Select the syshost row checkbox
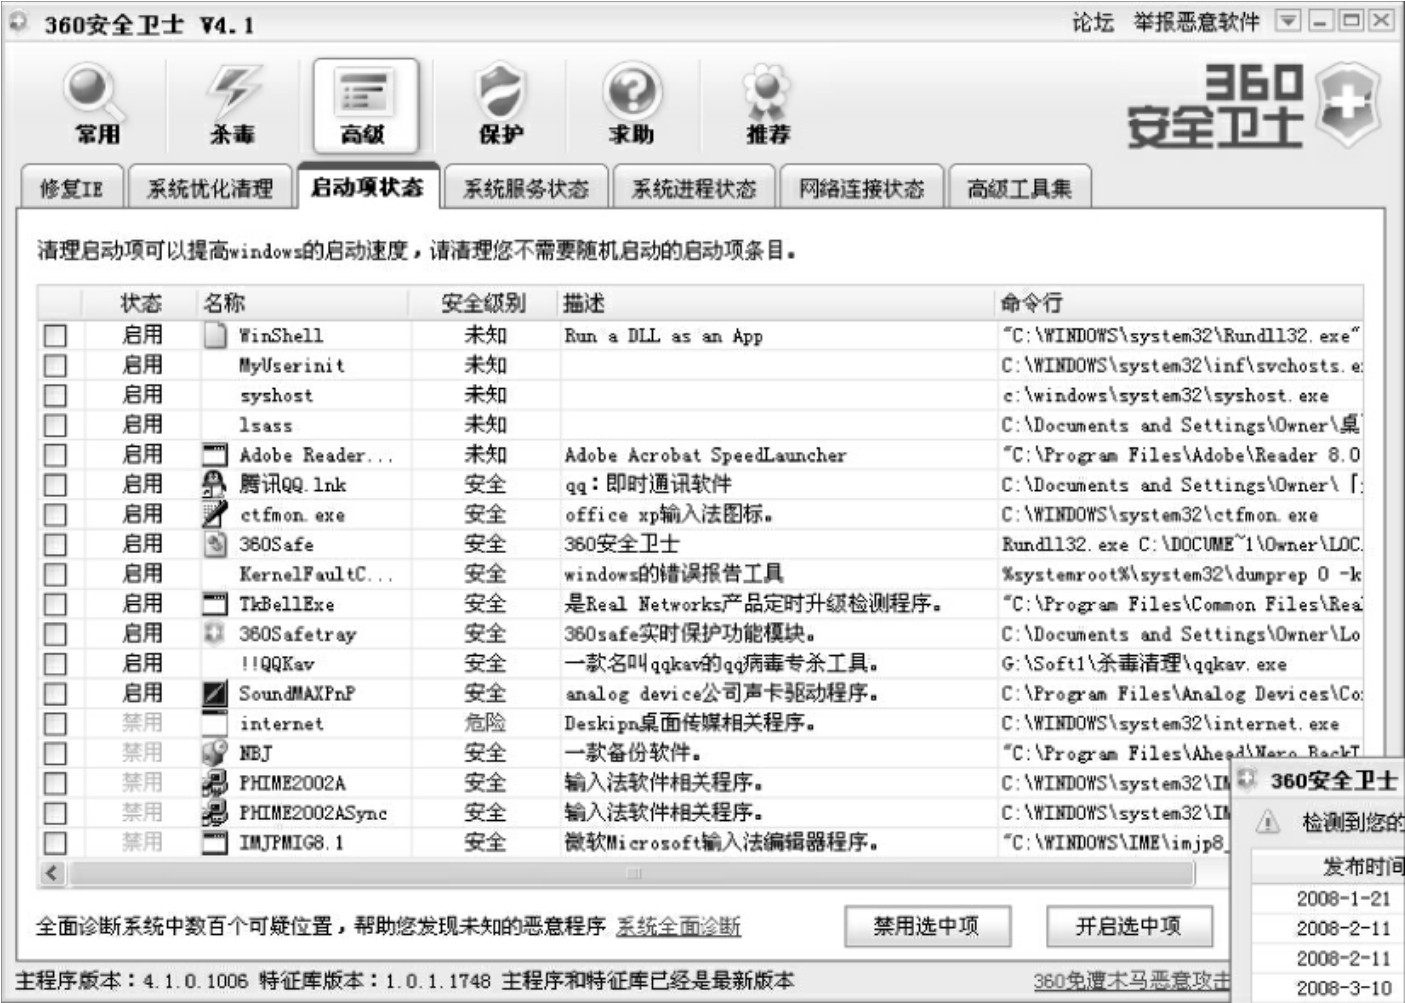 [x=56, y=396]
